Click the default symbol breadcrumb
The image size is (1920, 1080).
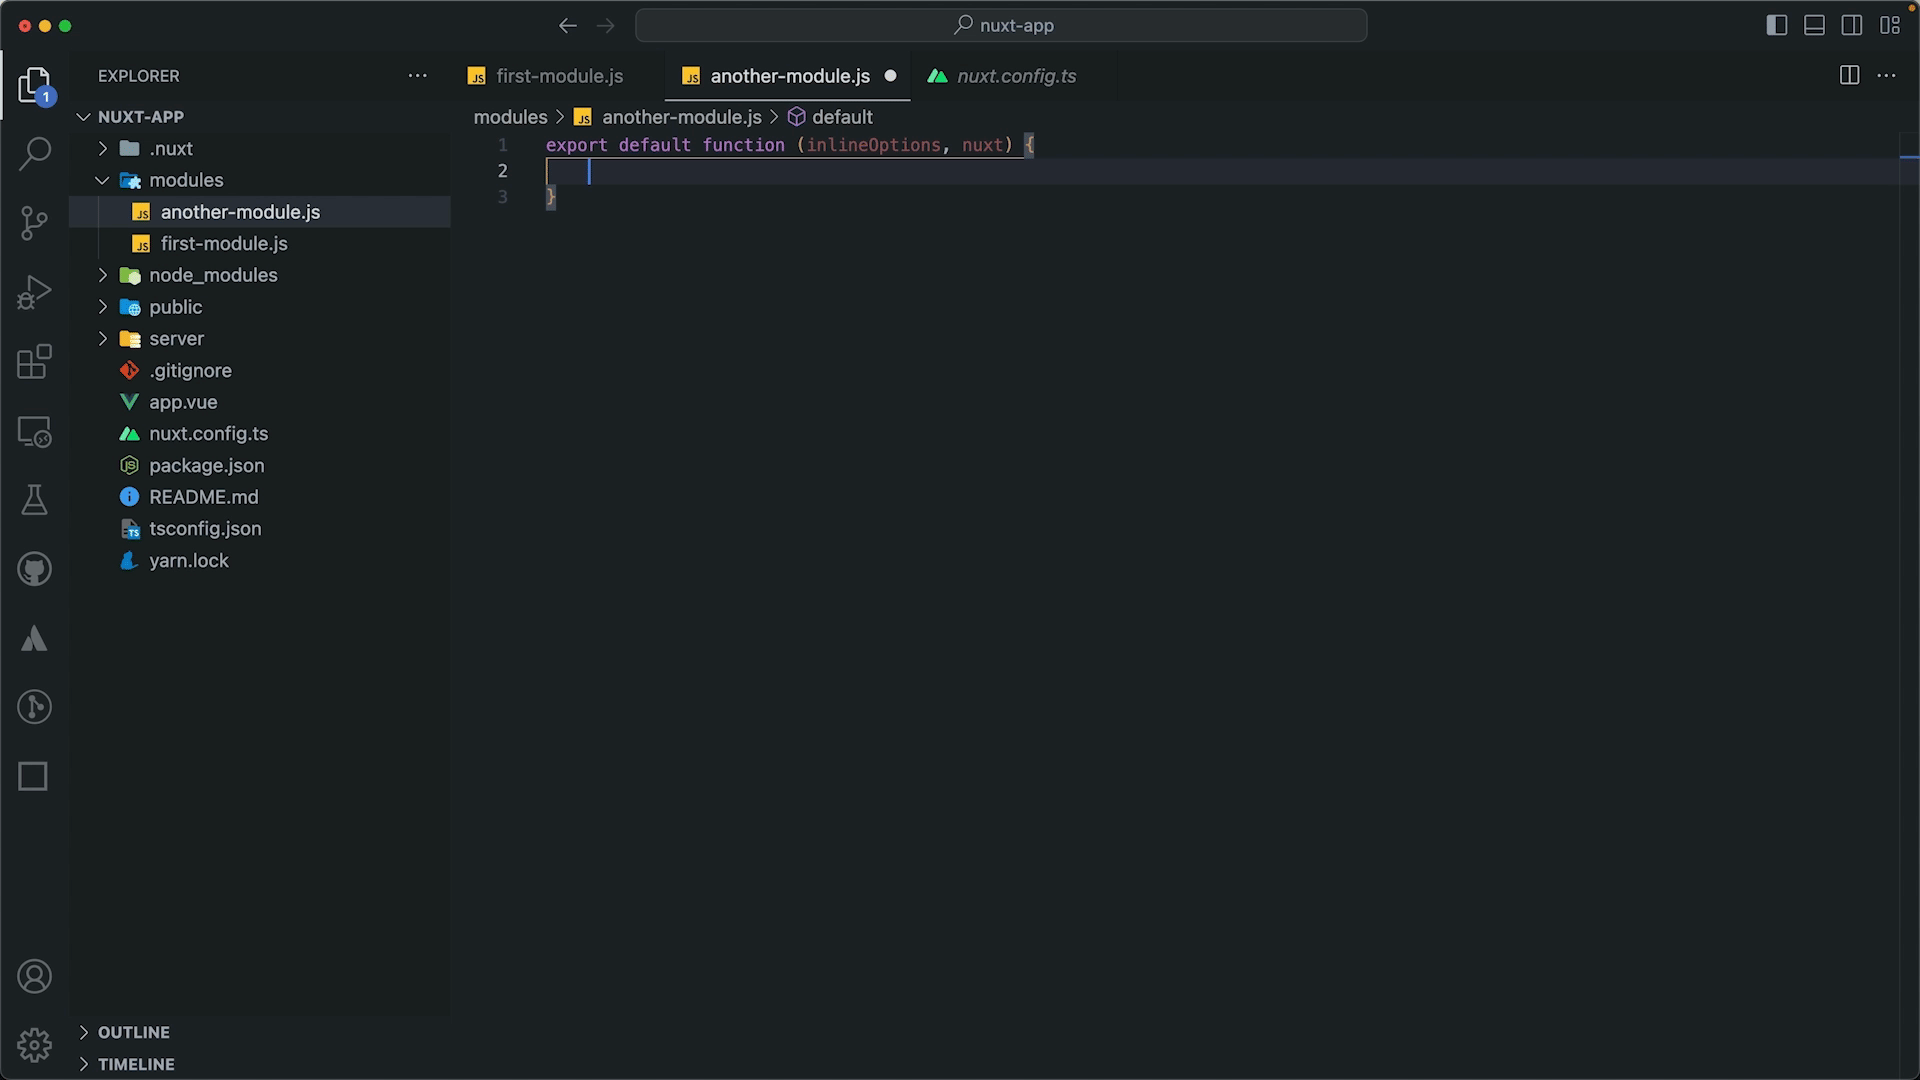(x=842, y=117)
